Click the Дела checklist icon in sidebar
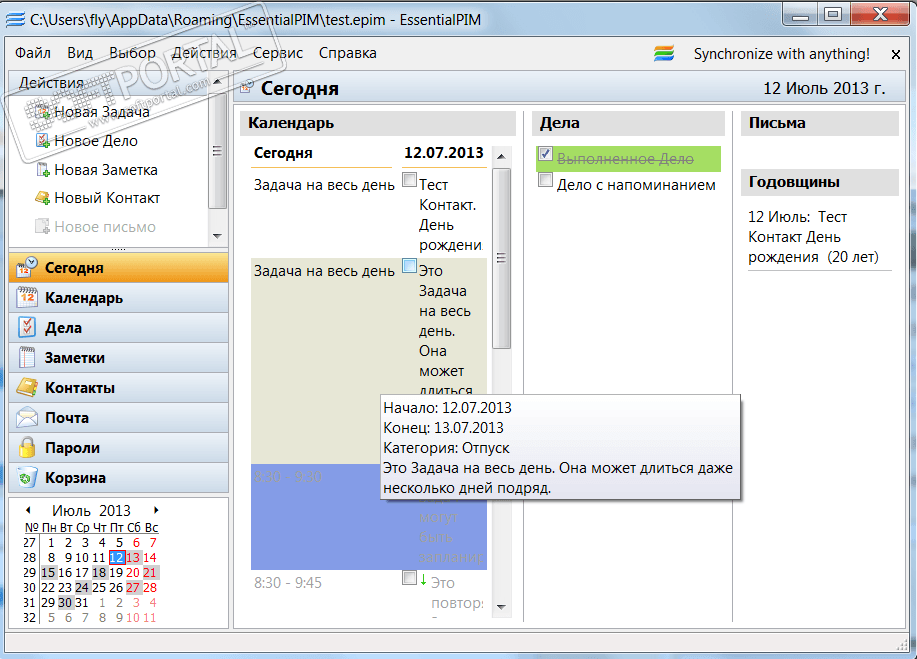This screenshot has width=917, height=659. [x=27, y=327]
